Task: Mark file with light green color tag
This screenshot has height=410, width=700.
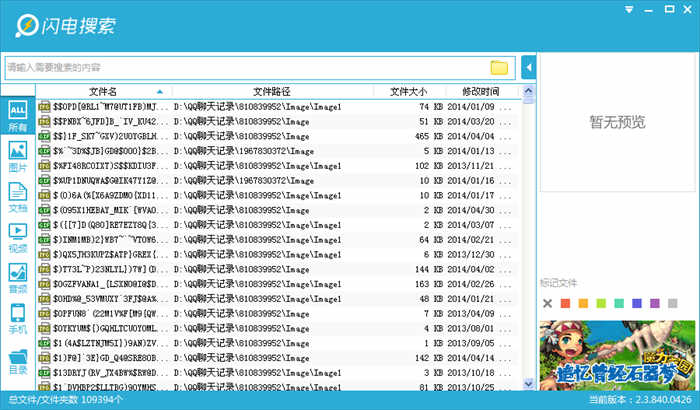Action: [x=601, y=304]
